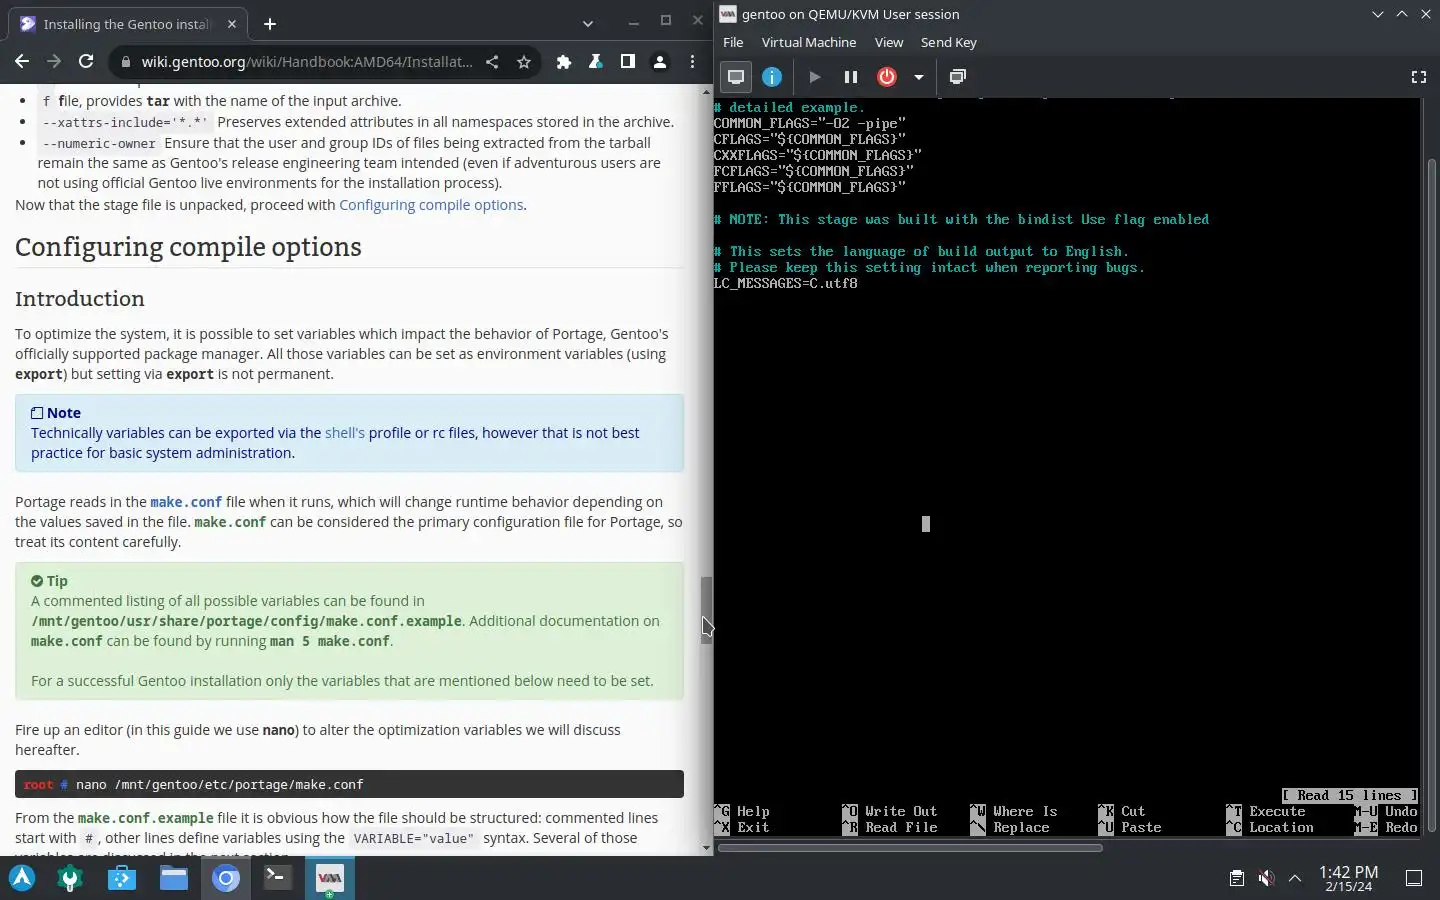Go forward in the browser
Viewport: 1440px width, 900px height.
coord(54,61)
